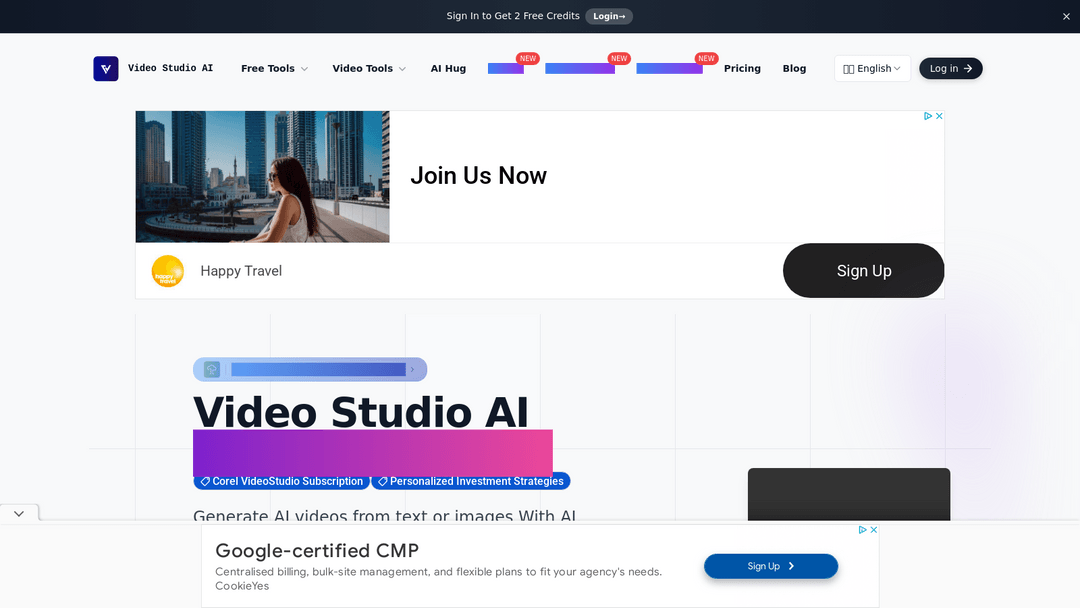1080x608 pixels.
Task: Expand the Video Tools menu
Action: (369, 68)
